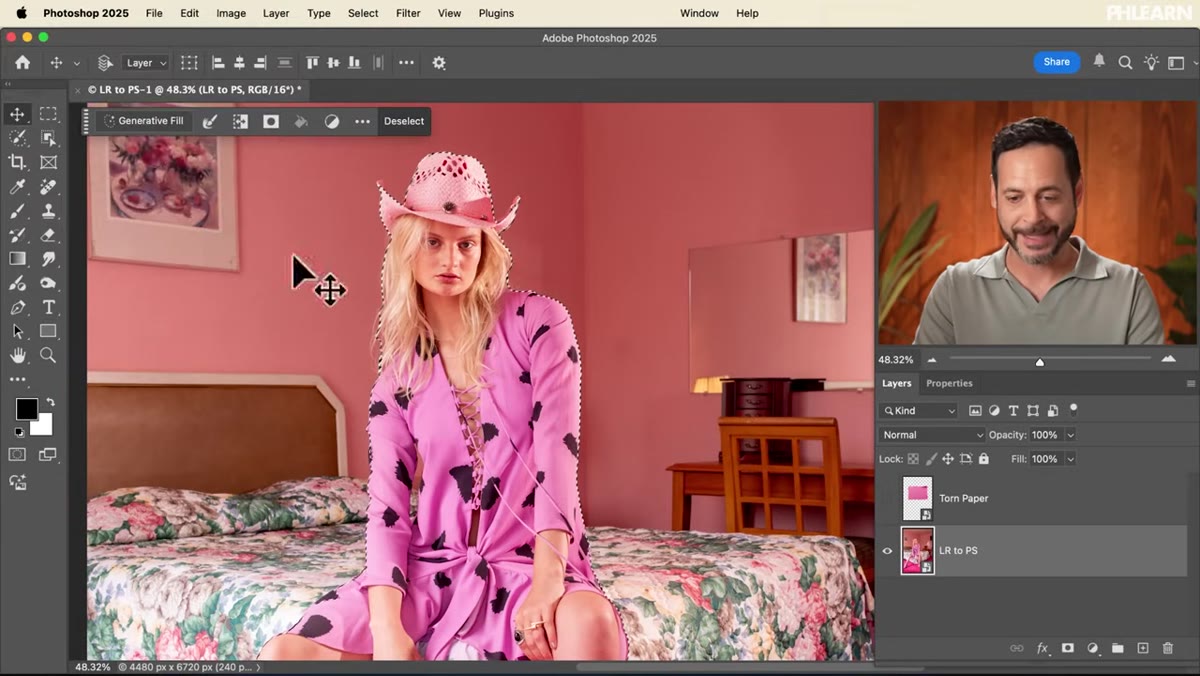Select the Horizontal Type tool

[48, 307]
